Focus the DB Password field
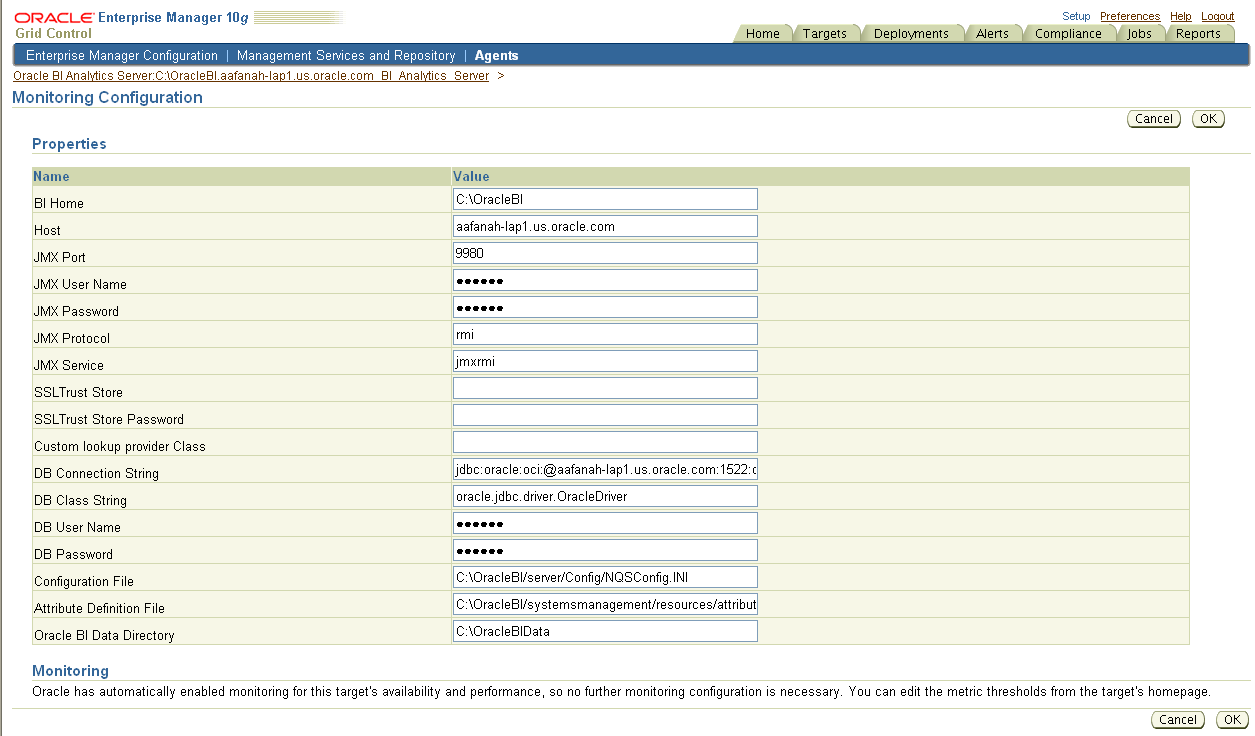The height and width of the screenshot is (736, 1255). point(605,550)
